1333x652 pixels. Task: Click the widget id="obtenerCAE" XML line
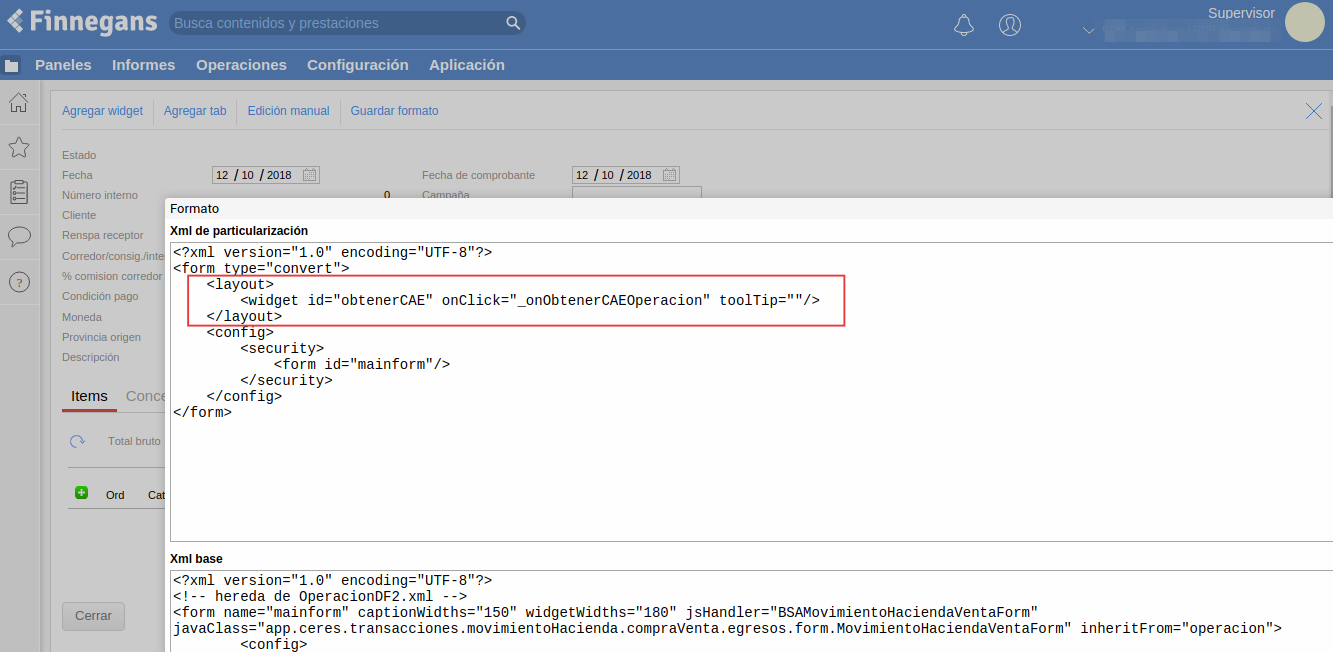[x=530, y=300]
